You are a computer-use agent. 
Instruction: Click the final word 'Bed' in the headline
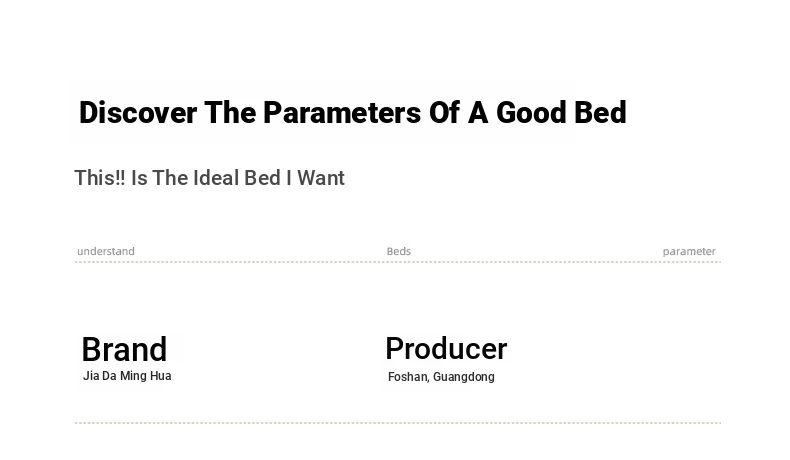pyautogui.click(x=600, y=112)
